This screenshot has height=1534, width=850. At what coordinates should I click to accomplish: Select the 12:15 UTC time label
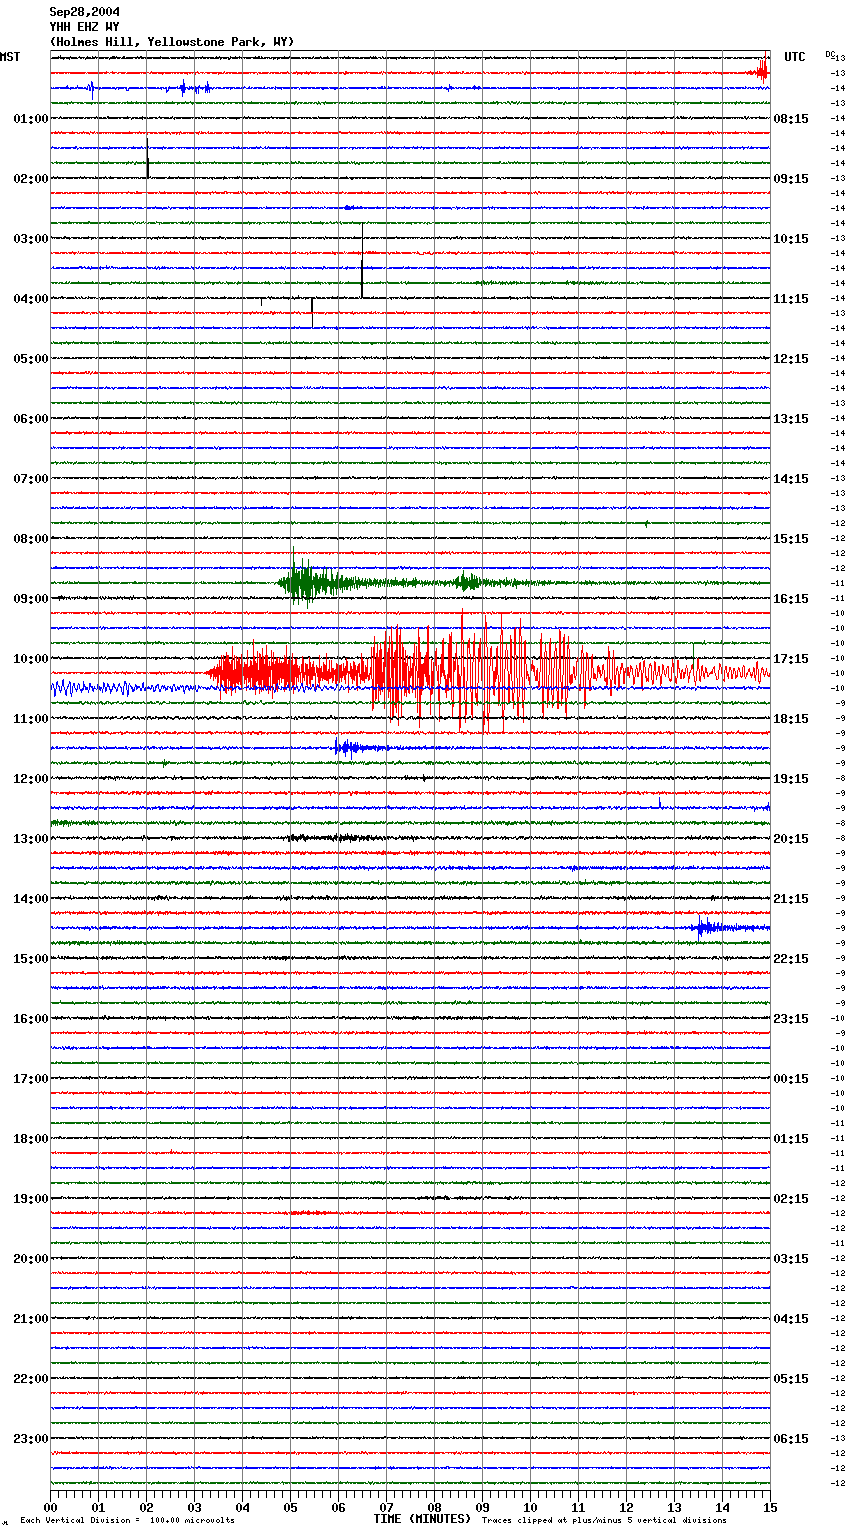pyautogui.click(x=791, y=359)
